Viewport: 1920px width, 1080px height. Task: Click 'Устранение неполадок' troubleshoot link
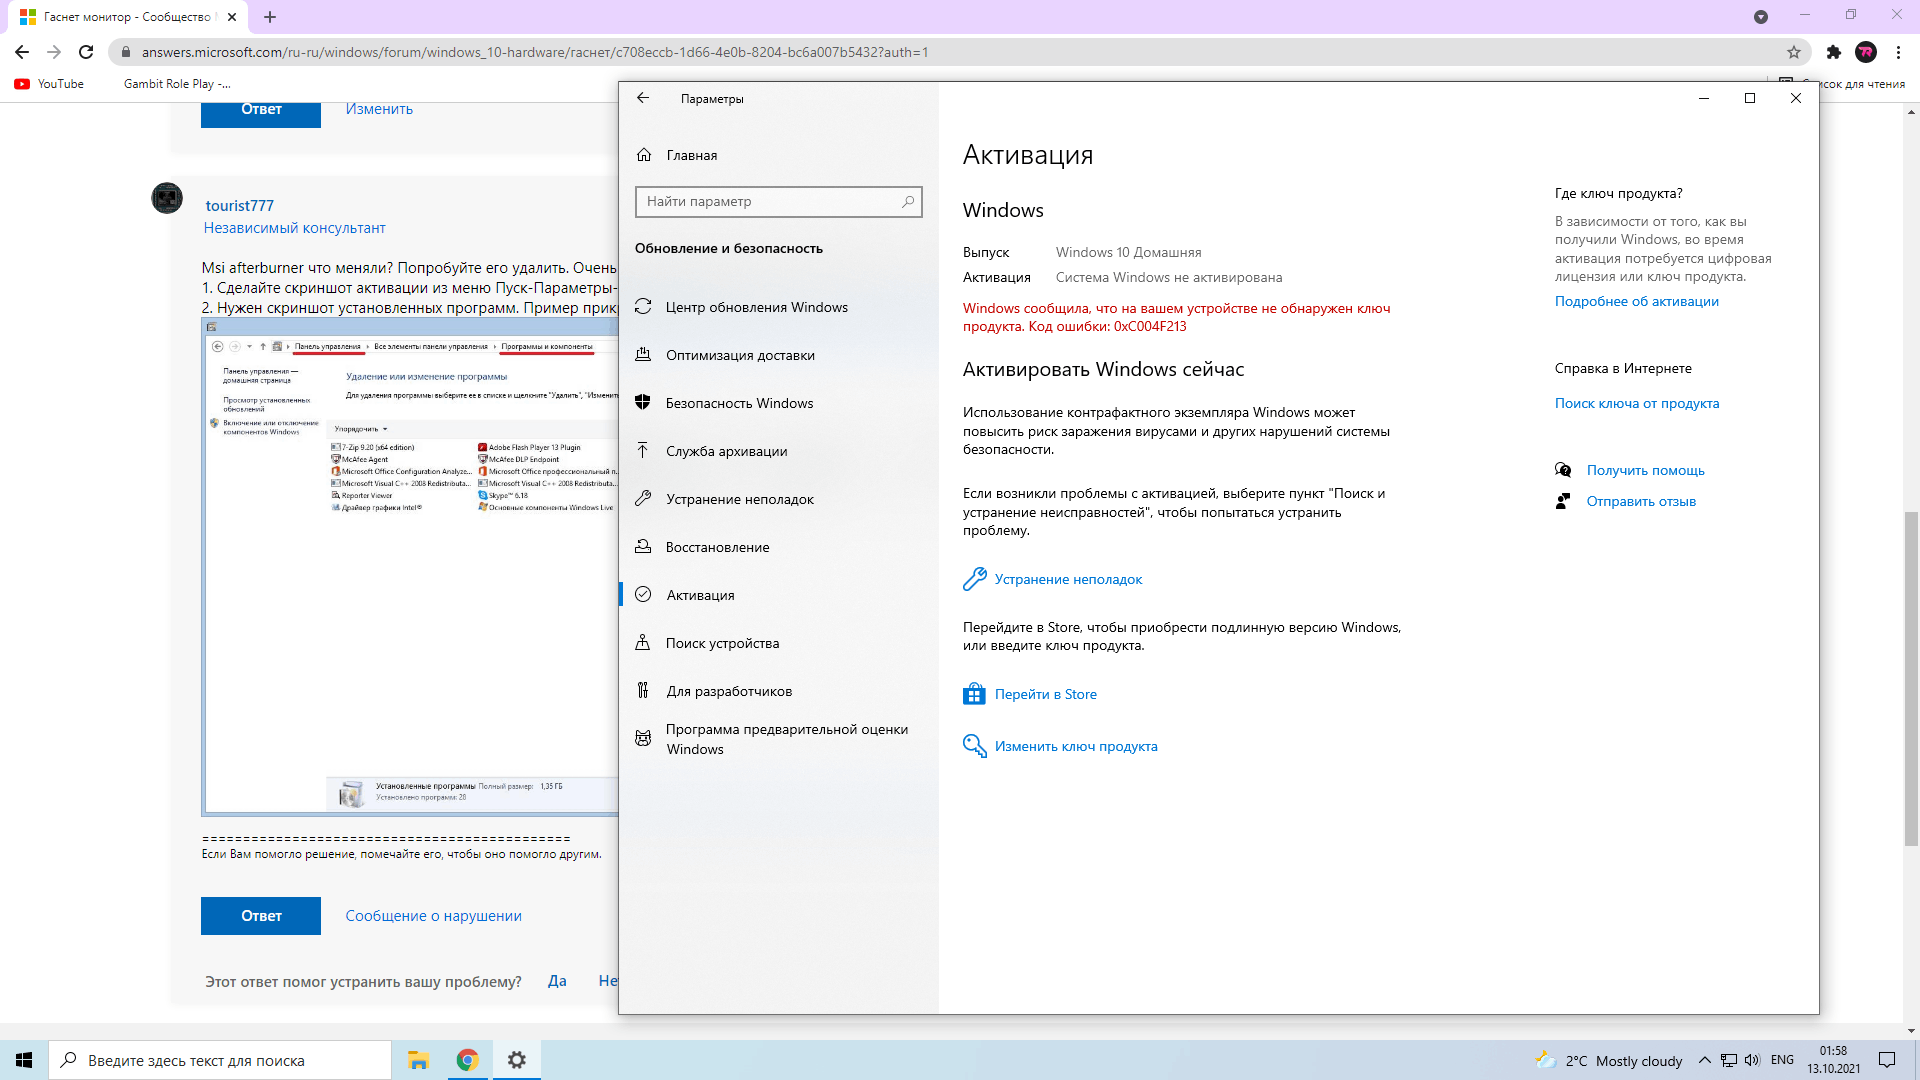(1068, 579)
